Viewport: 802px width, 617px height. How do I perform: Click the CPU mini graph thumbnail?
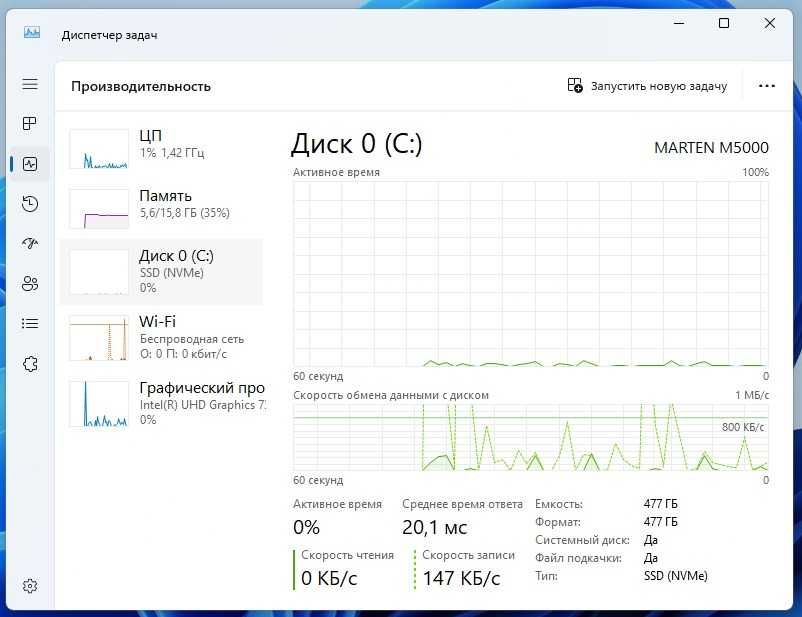coord(99,149)
